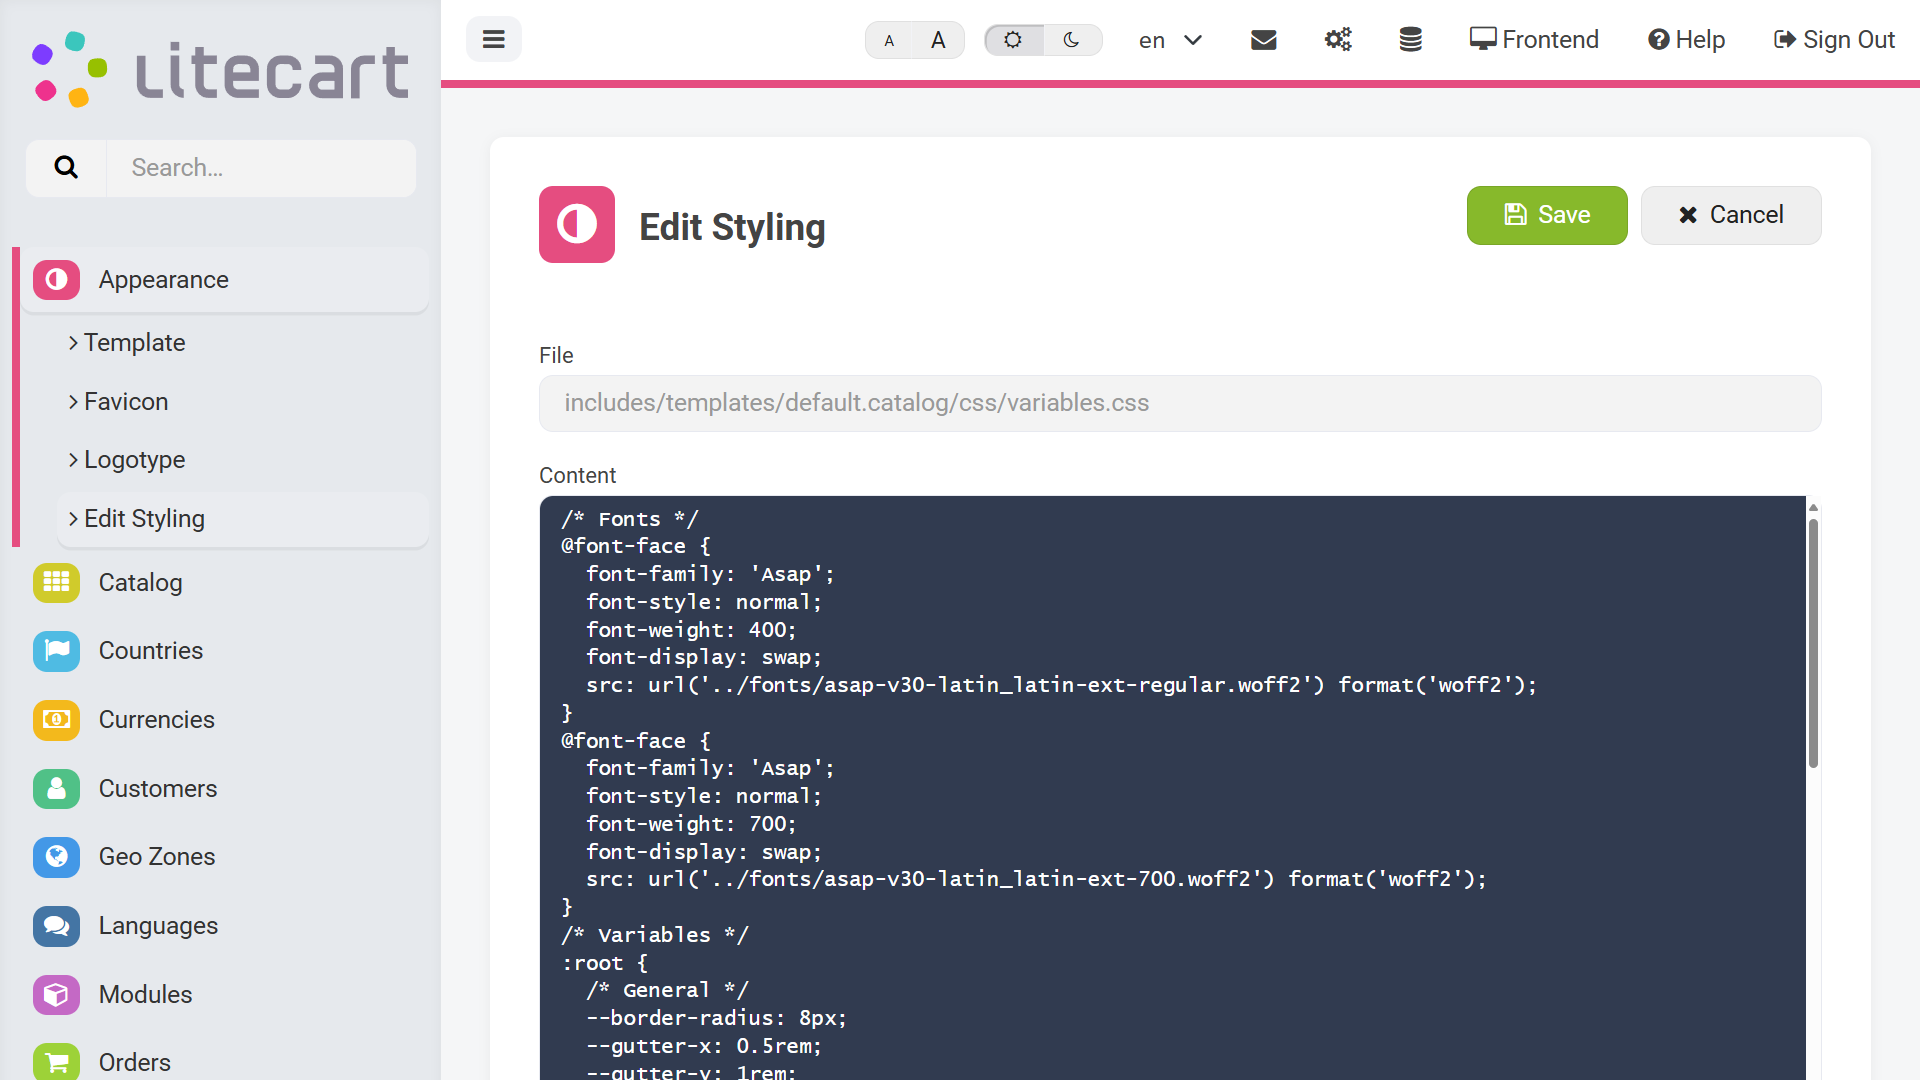Open the Customers menu item
Viewport: 1920px width, 1080px height.
click(225, 789)
